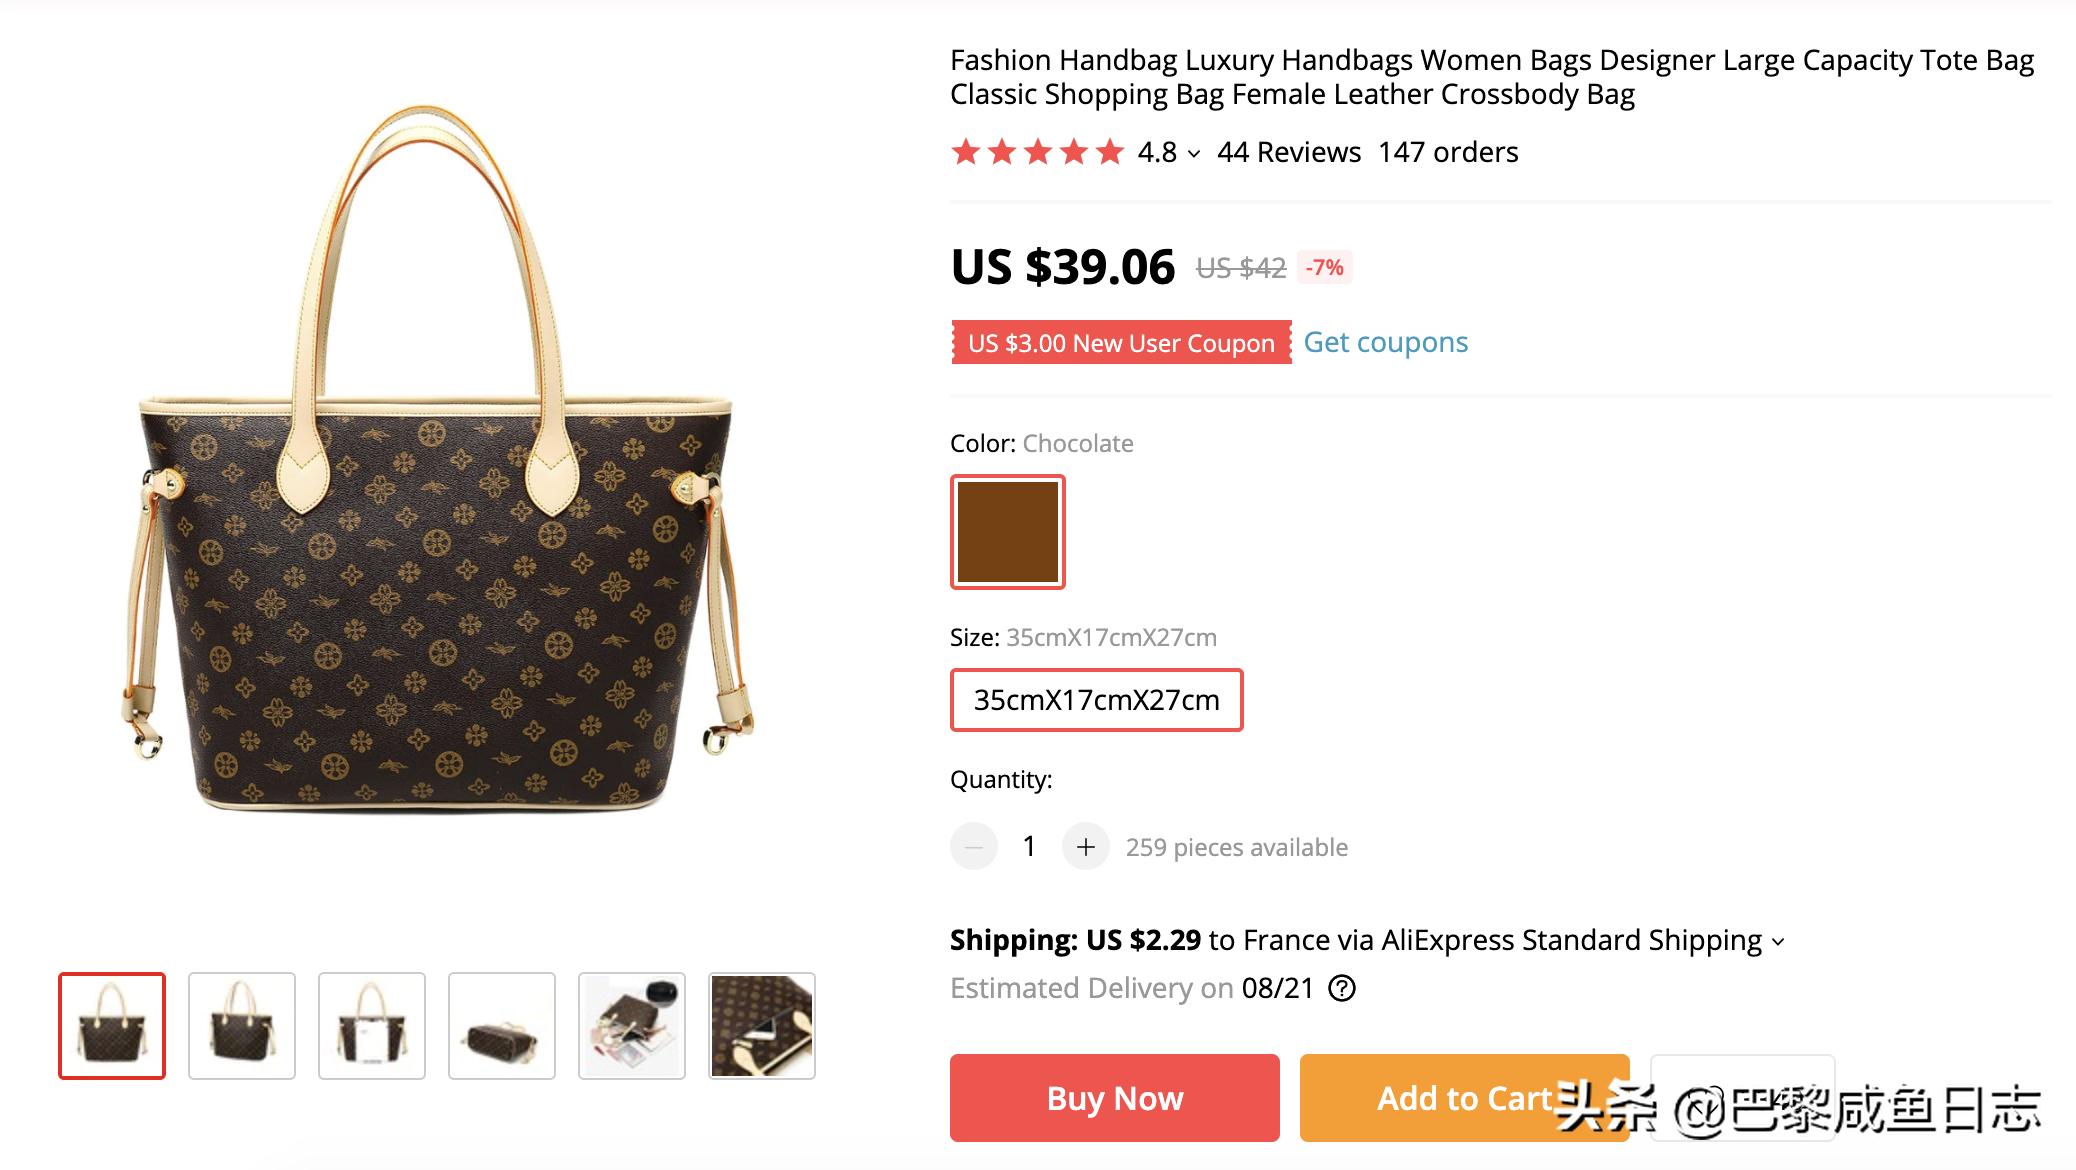Open the 44 Reviews link

[1288, 152]
